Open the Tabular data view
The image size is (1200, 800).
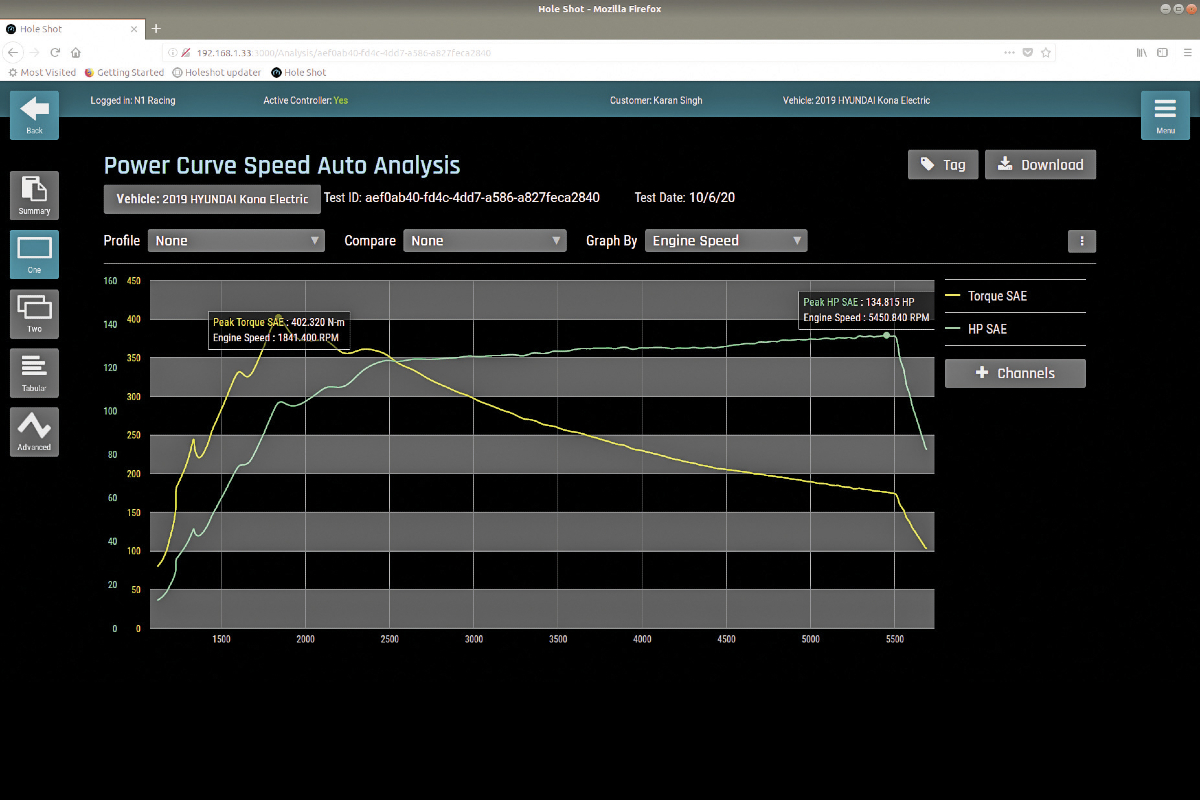tap(34, 372)
